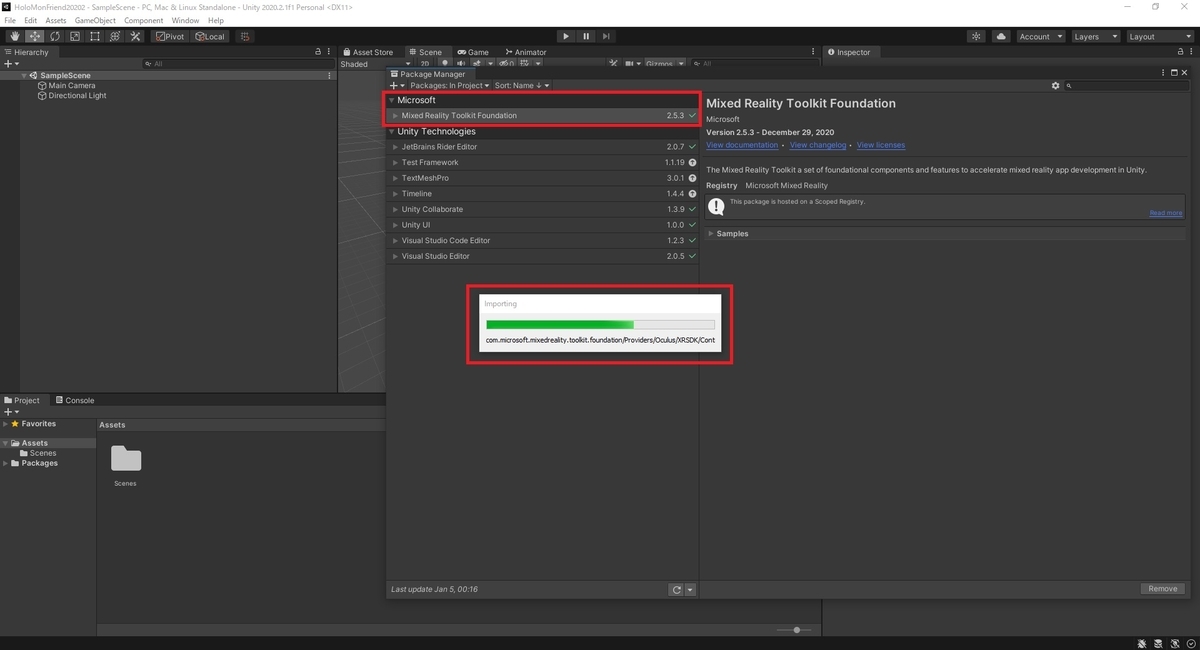
Task: Start Play mode with the Play button
Action: click(565, 36)
